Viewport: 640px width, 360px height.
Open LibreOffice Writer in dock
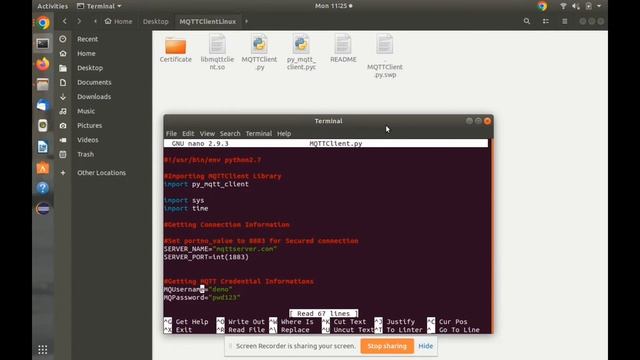[43, 147]
